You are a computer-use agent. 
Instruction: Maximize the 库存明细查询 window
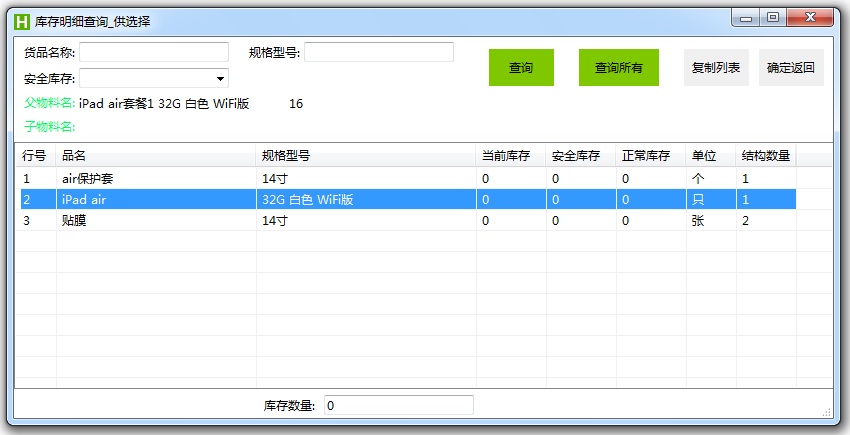(x=774, y=18)
